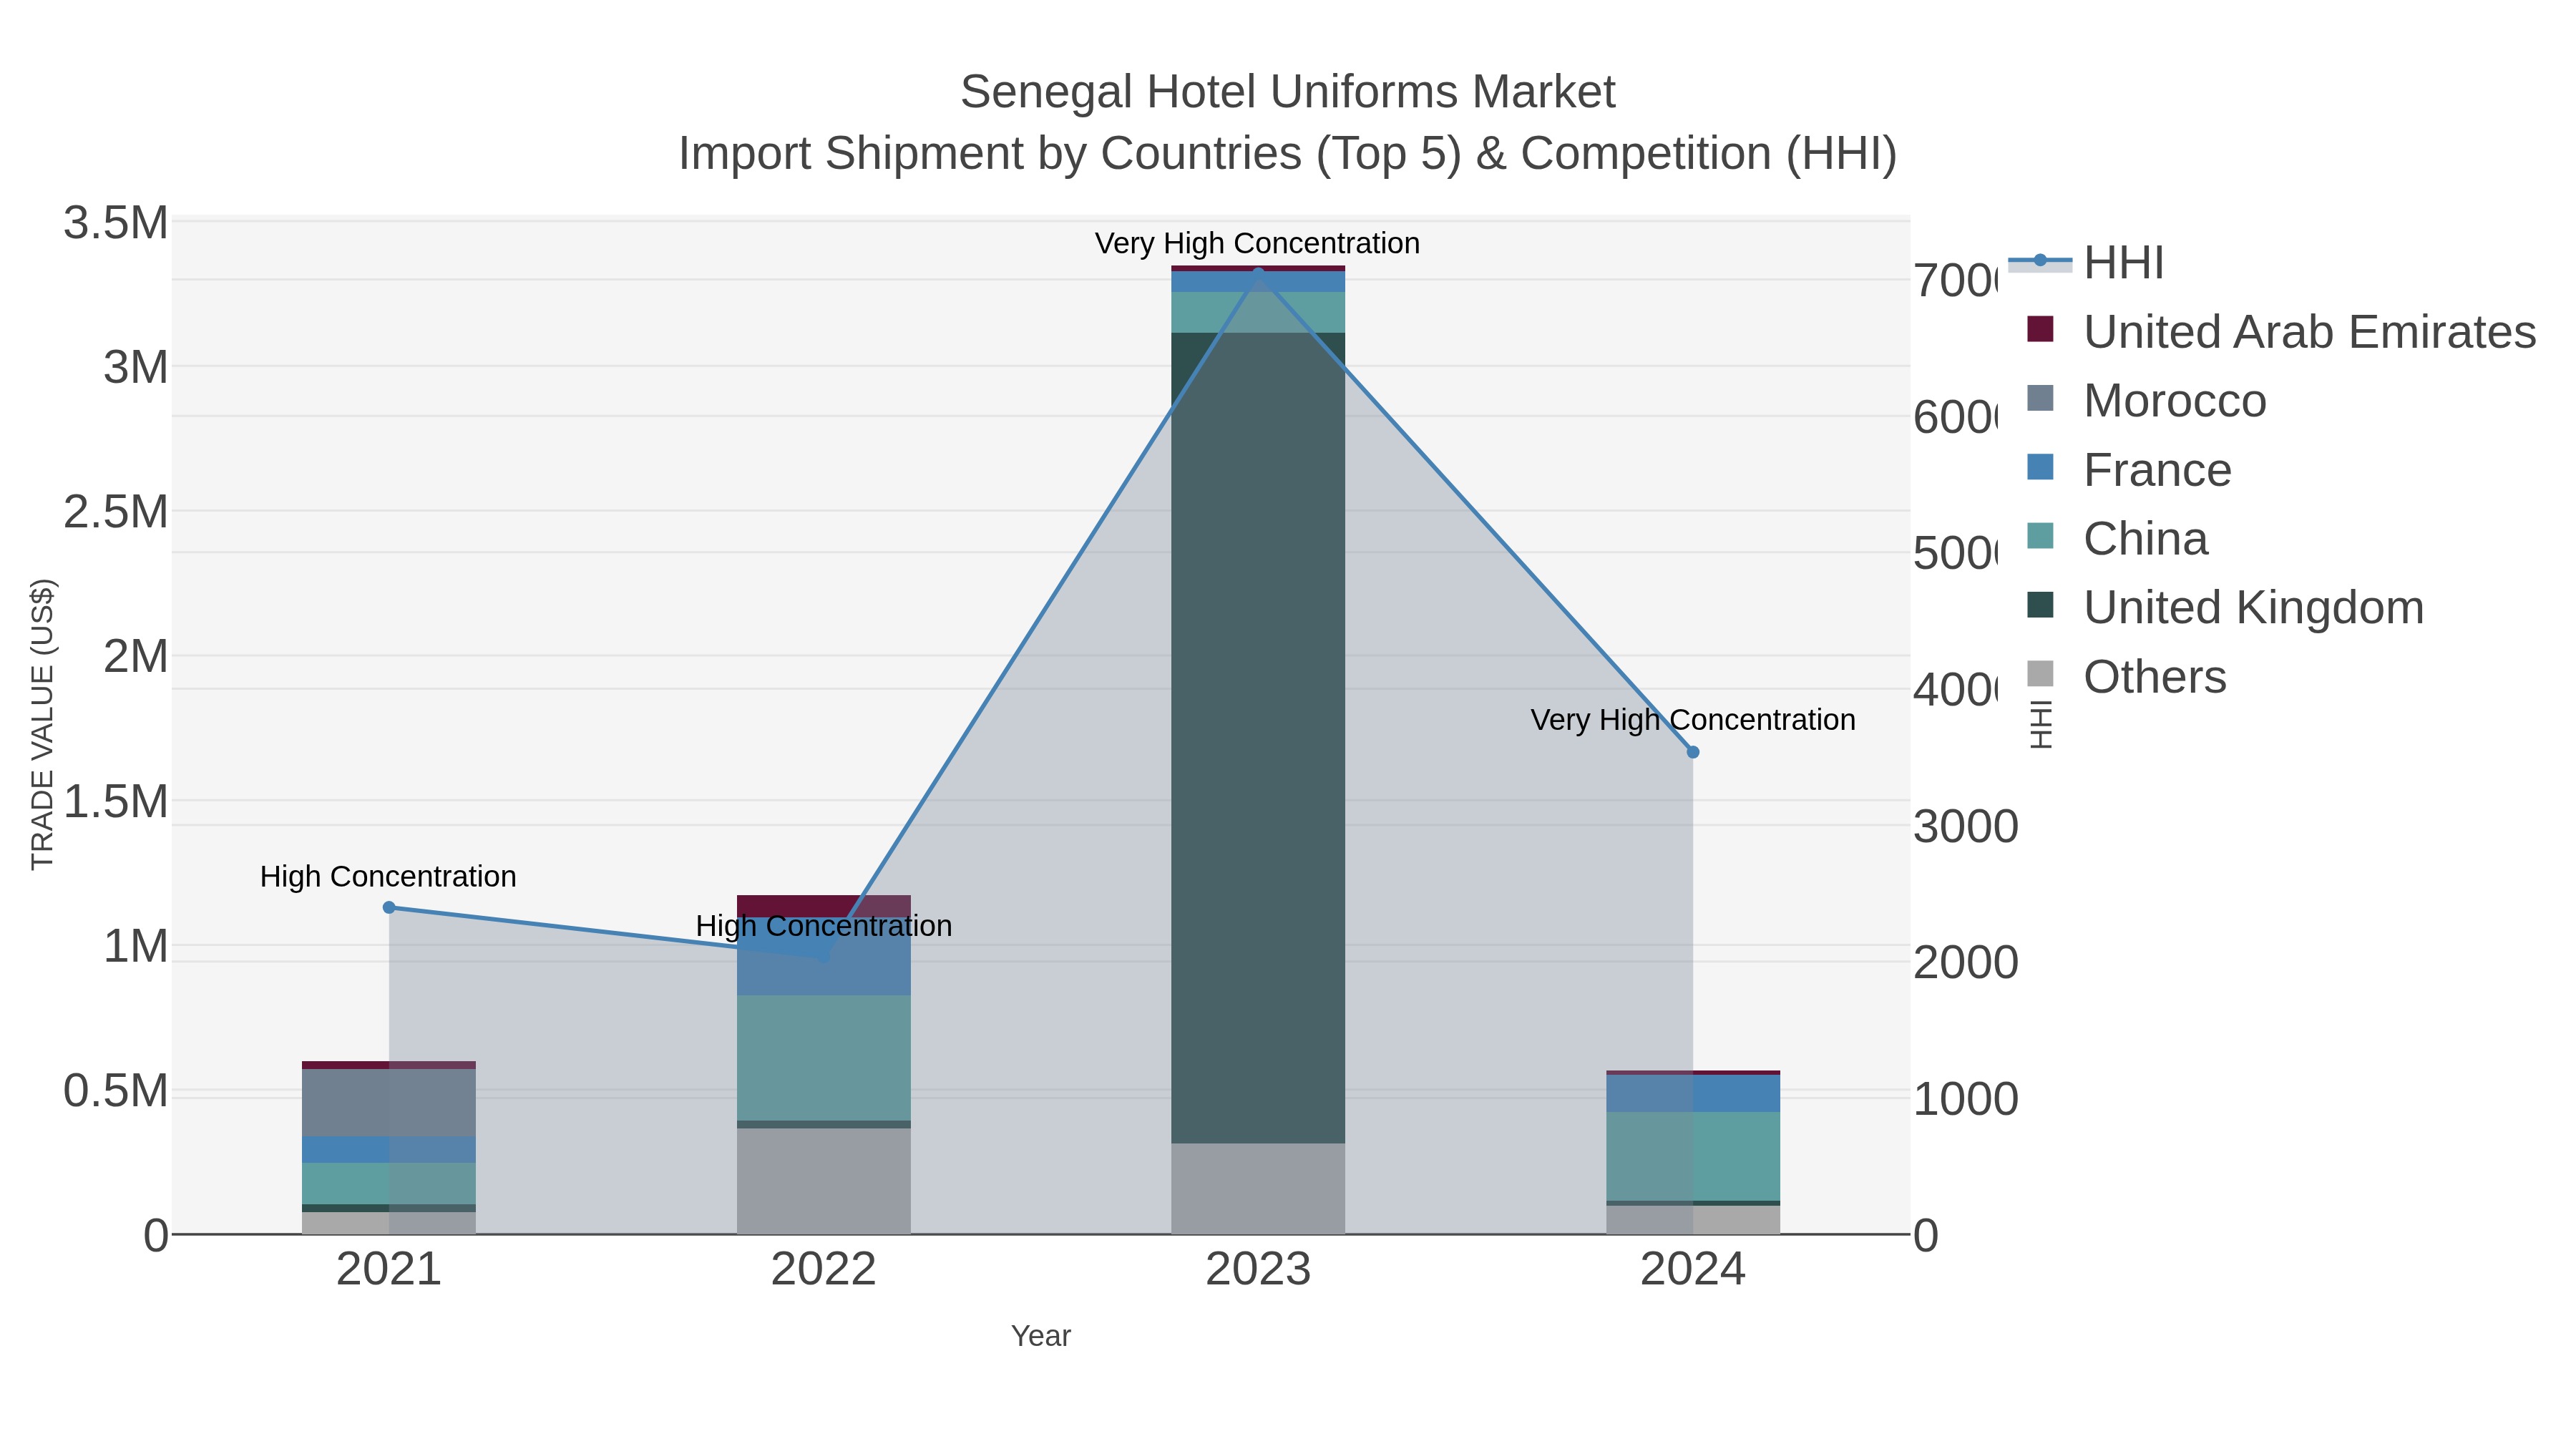
Task: Click the United Kingdom dark green swatch
Action: pyautogui.click(x=2040, y=605)
